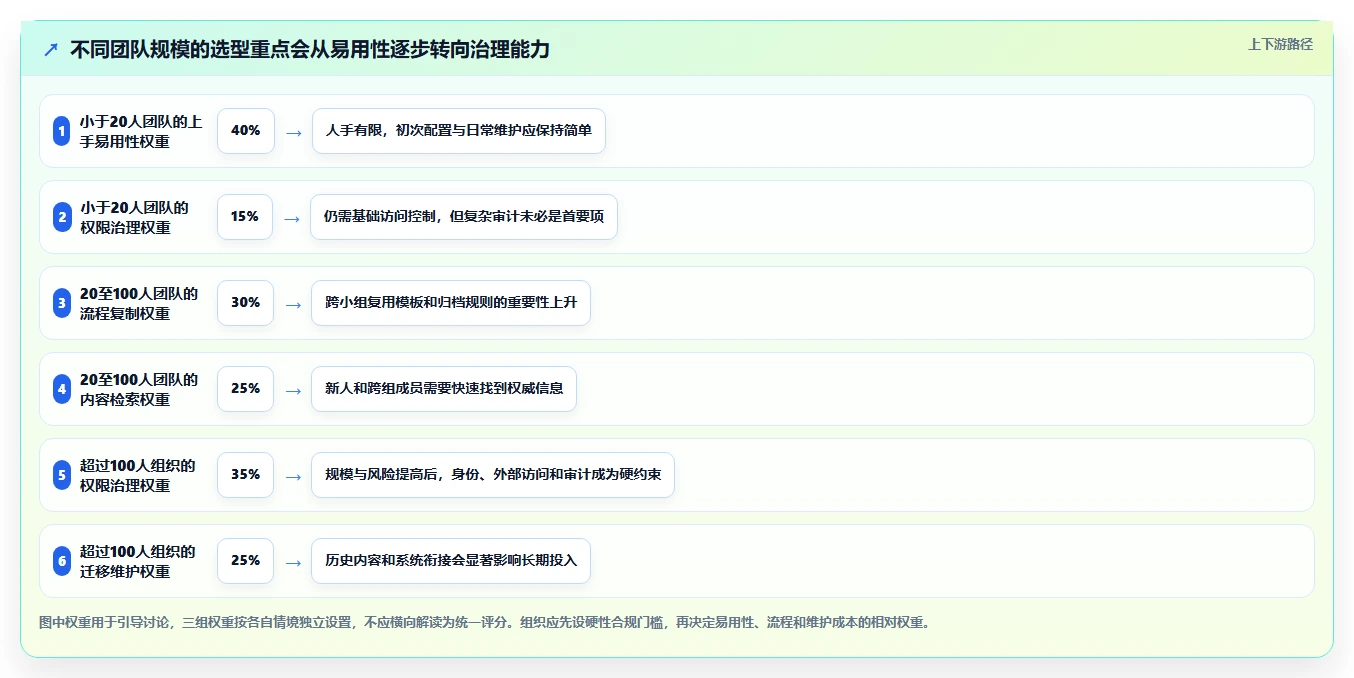The width and height of the screenshot is (1354, 678).
Task: Click the 上下游路径 label
Action: pyautogui.click(x=1280, y=44)
